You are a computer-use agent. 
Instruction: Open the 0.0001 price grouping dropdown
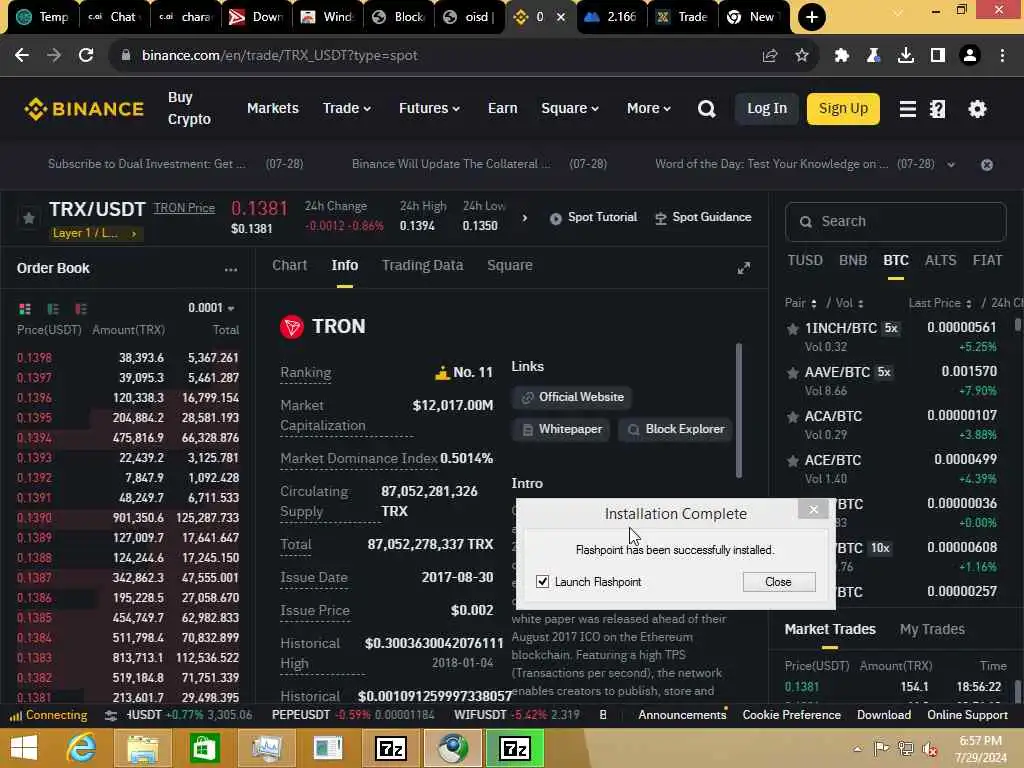[211, 308]
